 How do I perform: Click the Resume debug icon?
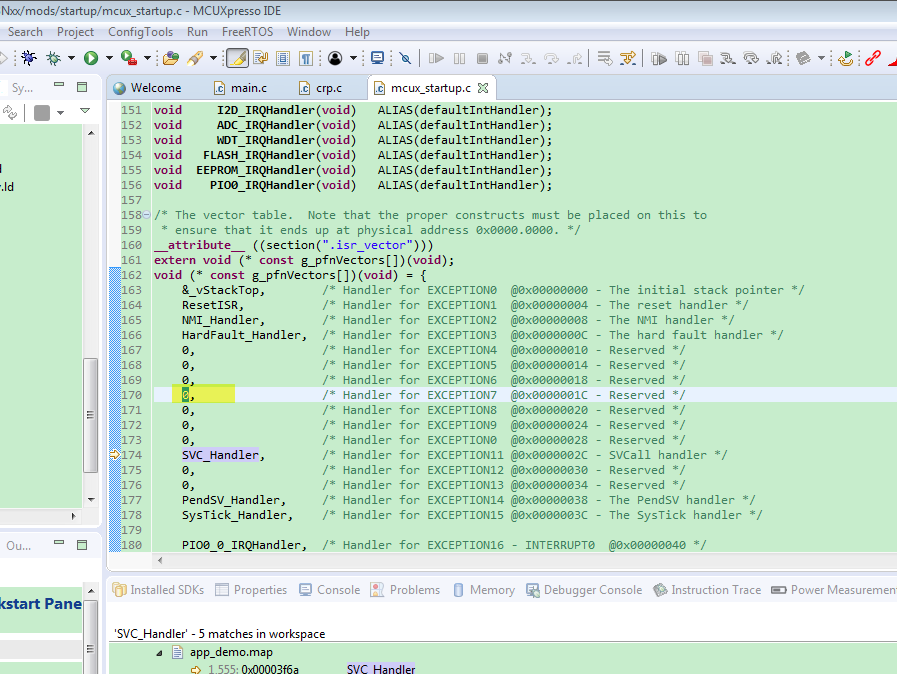437,58
